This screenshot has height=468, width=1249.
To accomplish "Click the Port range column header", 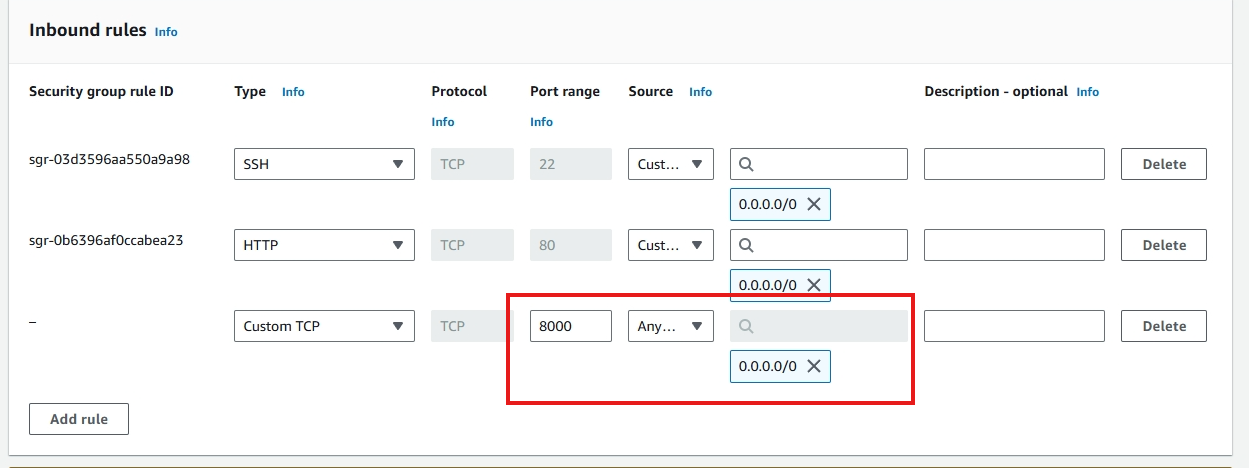I will (565, 91).
